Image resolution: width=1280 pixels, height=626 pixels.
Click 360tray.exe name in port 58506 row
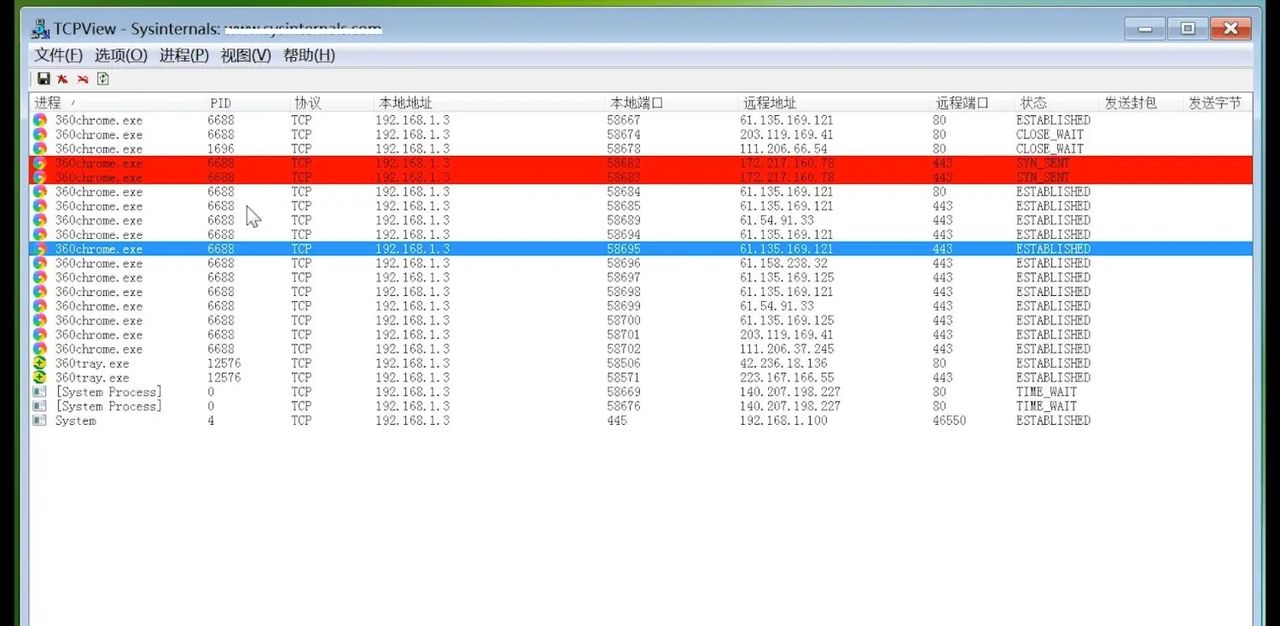(x=92, y=364)
